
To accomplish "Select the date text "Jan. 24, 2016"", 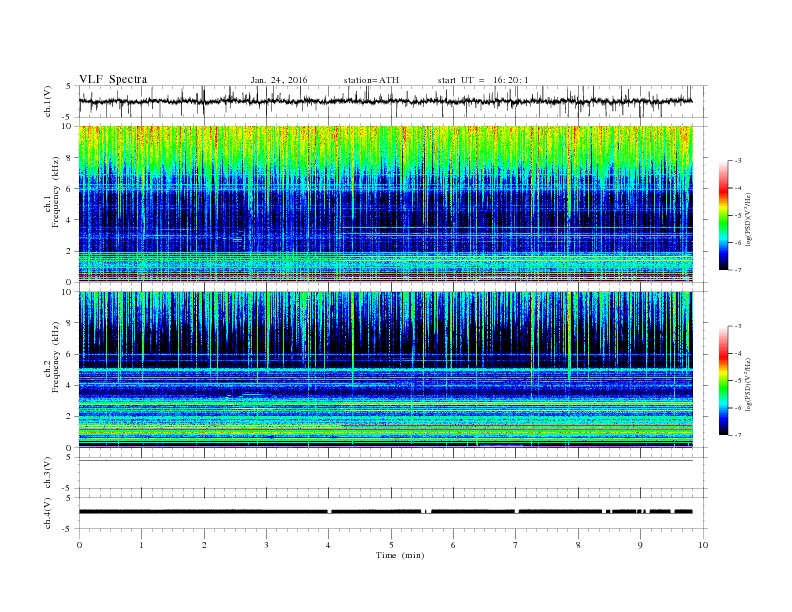I will pyautogui.click(x=279, y=80).
